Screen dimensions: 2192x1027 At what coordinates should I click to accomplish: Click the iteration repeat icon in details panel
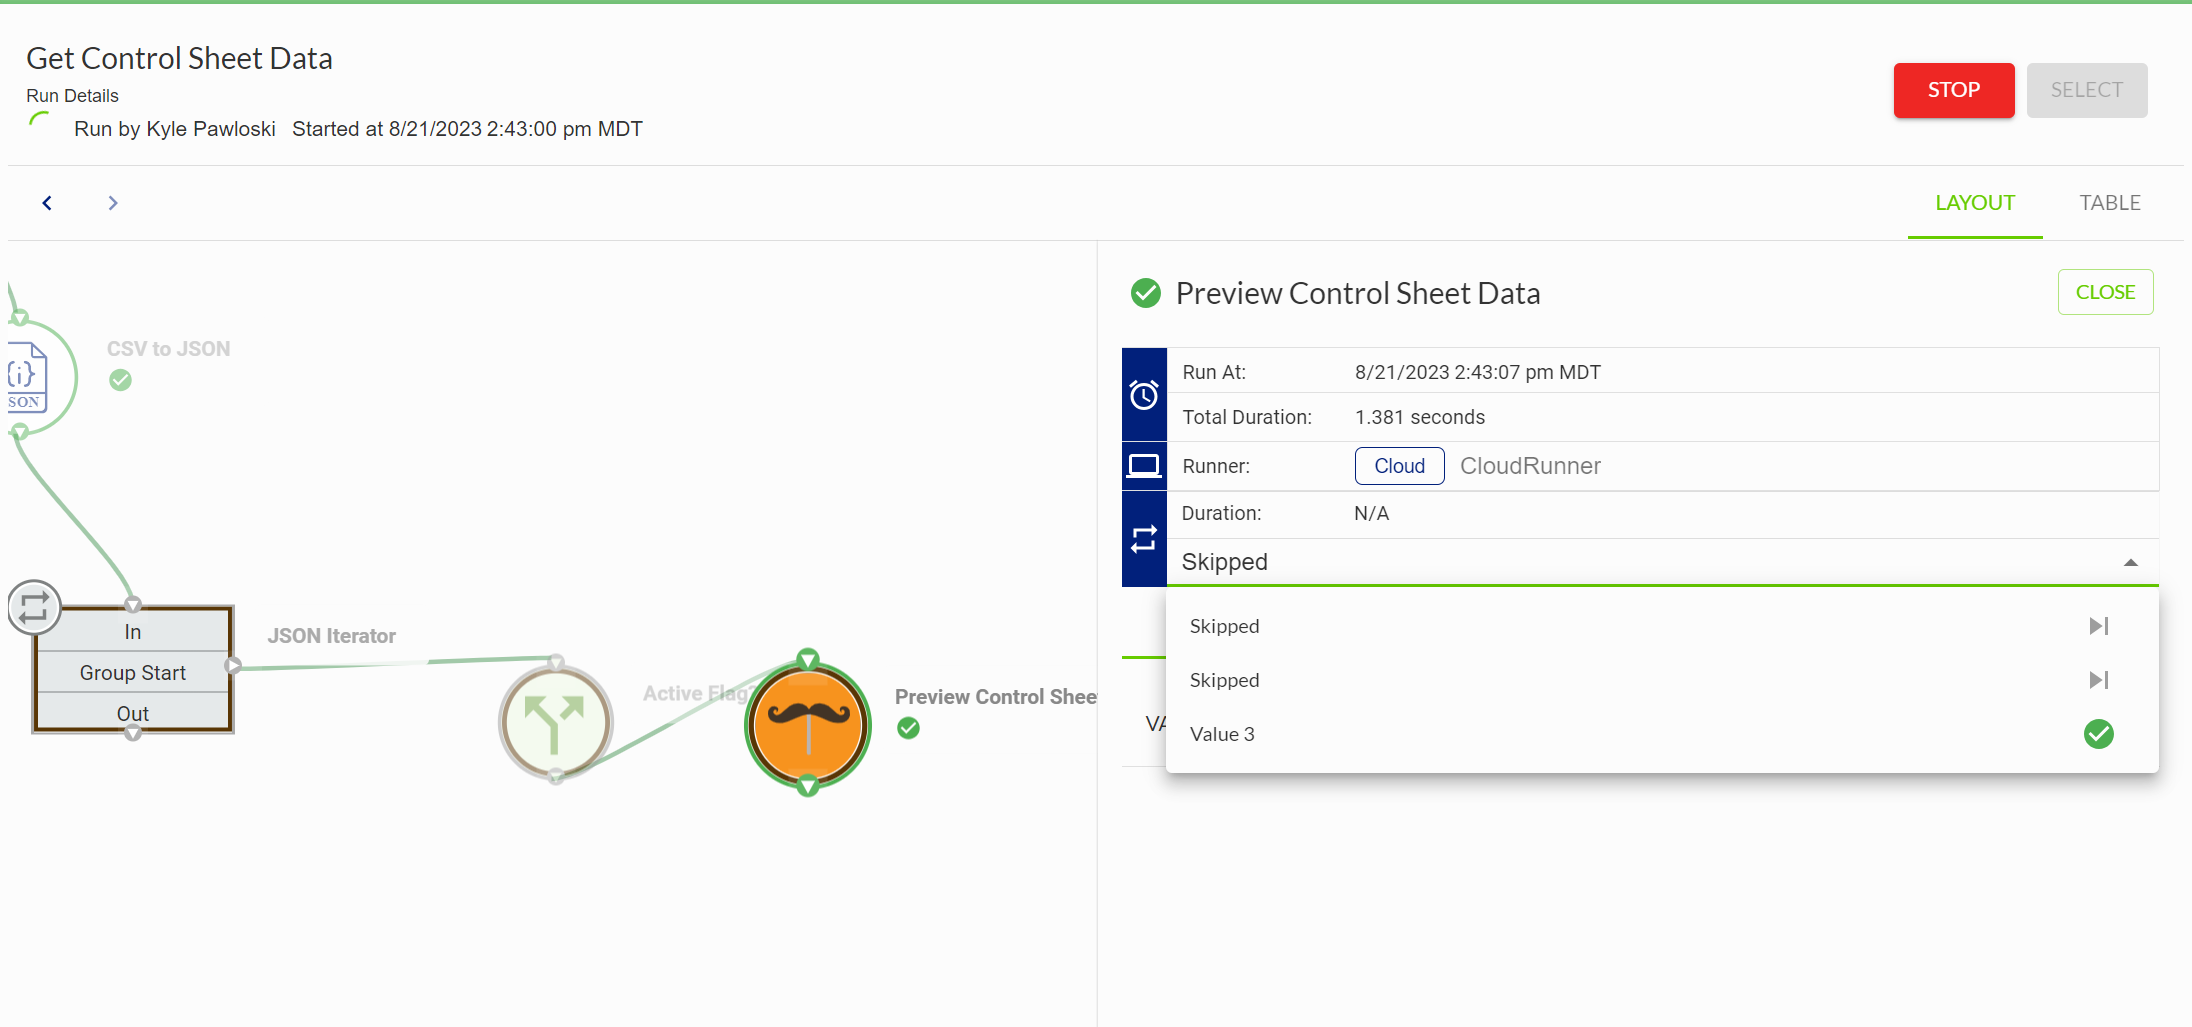point(1144,540)
